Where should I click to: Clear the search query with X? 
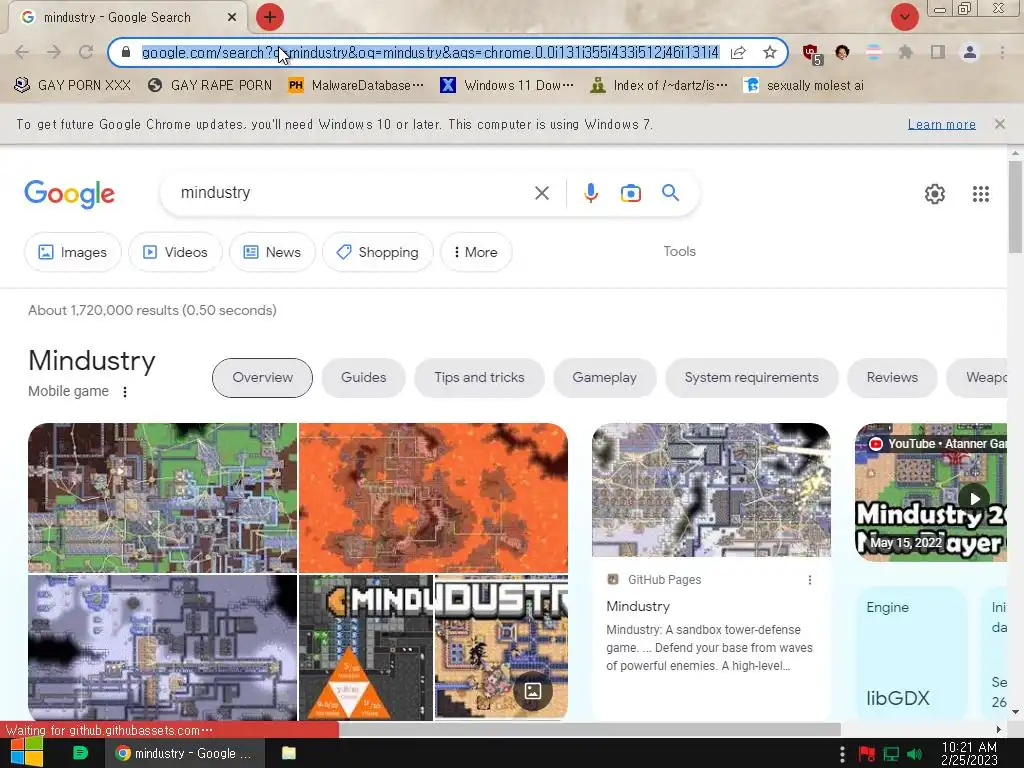[541, 193]
